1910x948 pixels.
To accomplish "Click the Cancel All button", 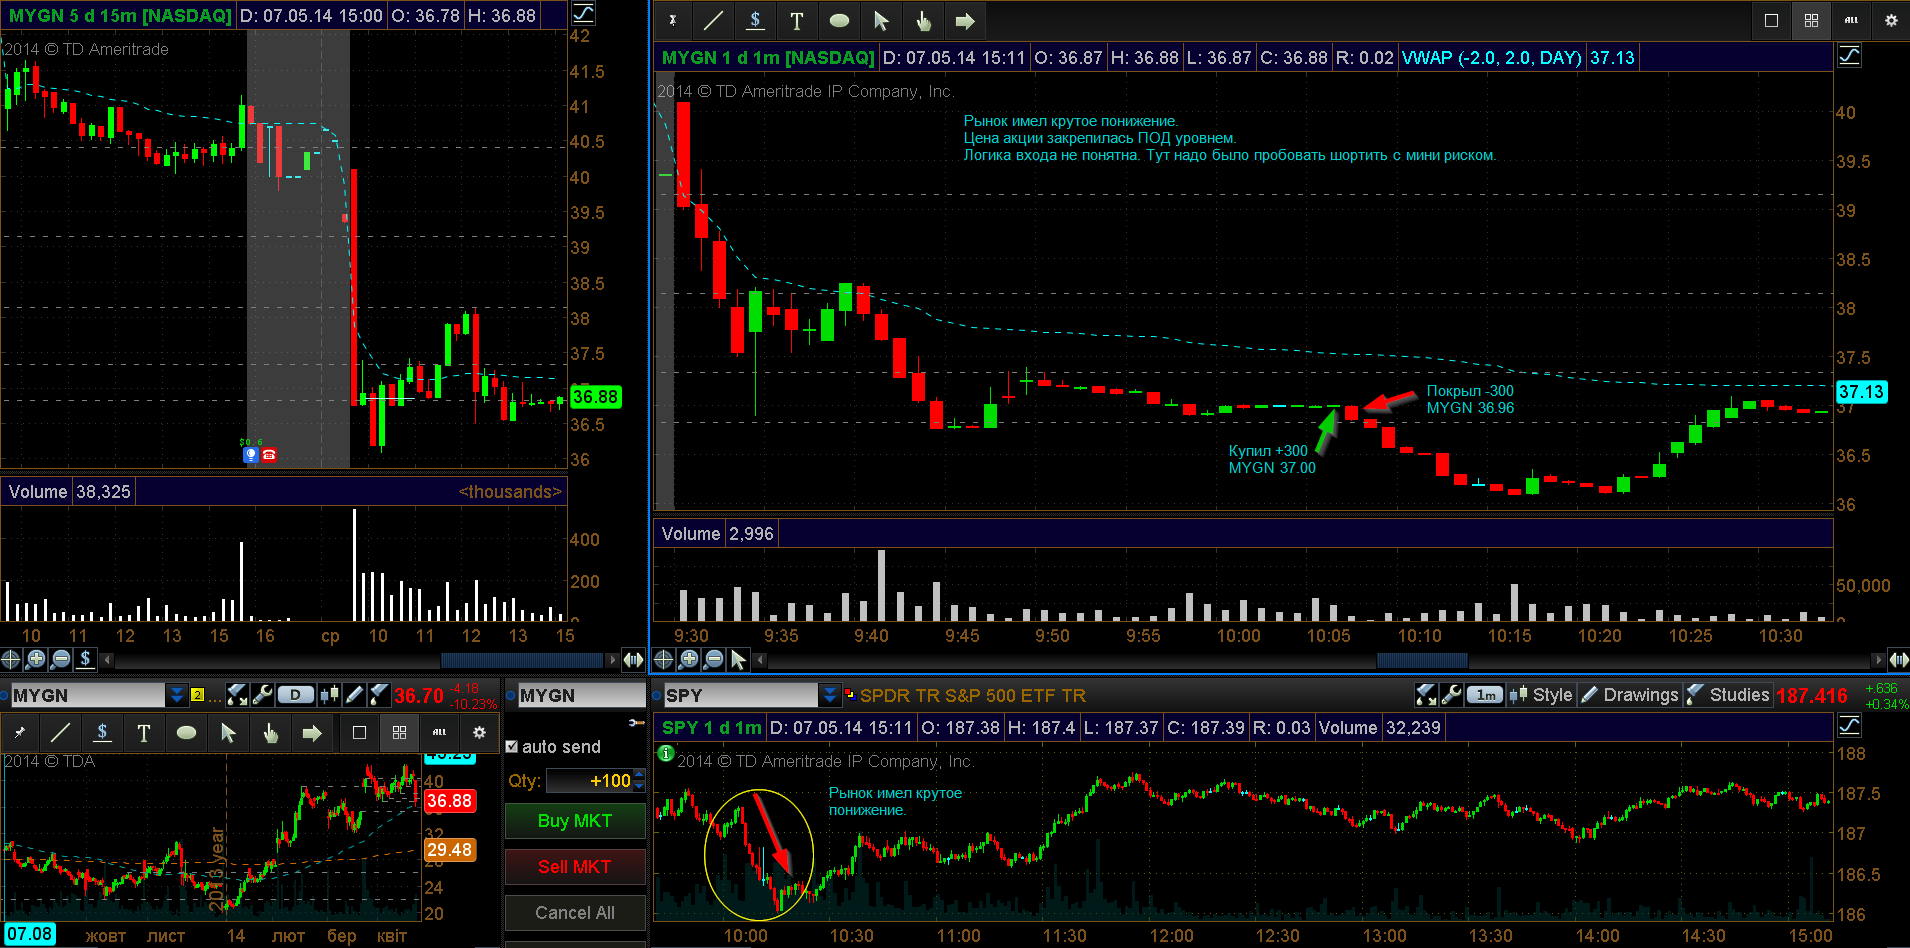I will [575, 913].
